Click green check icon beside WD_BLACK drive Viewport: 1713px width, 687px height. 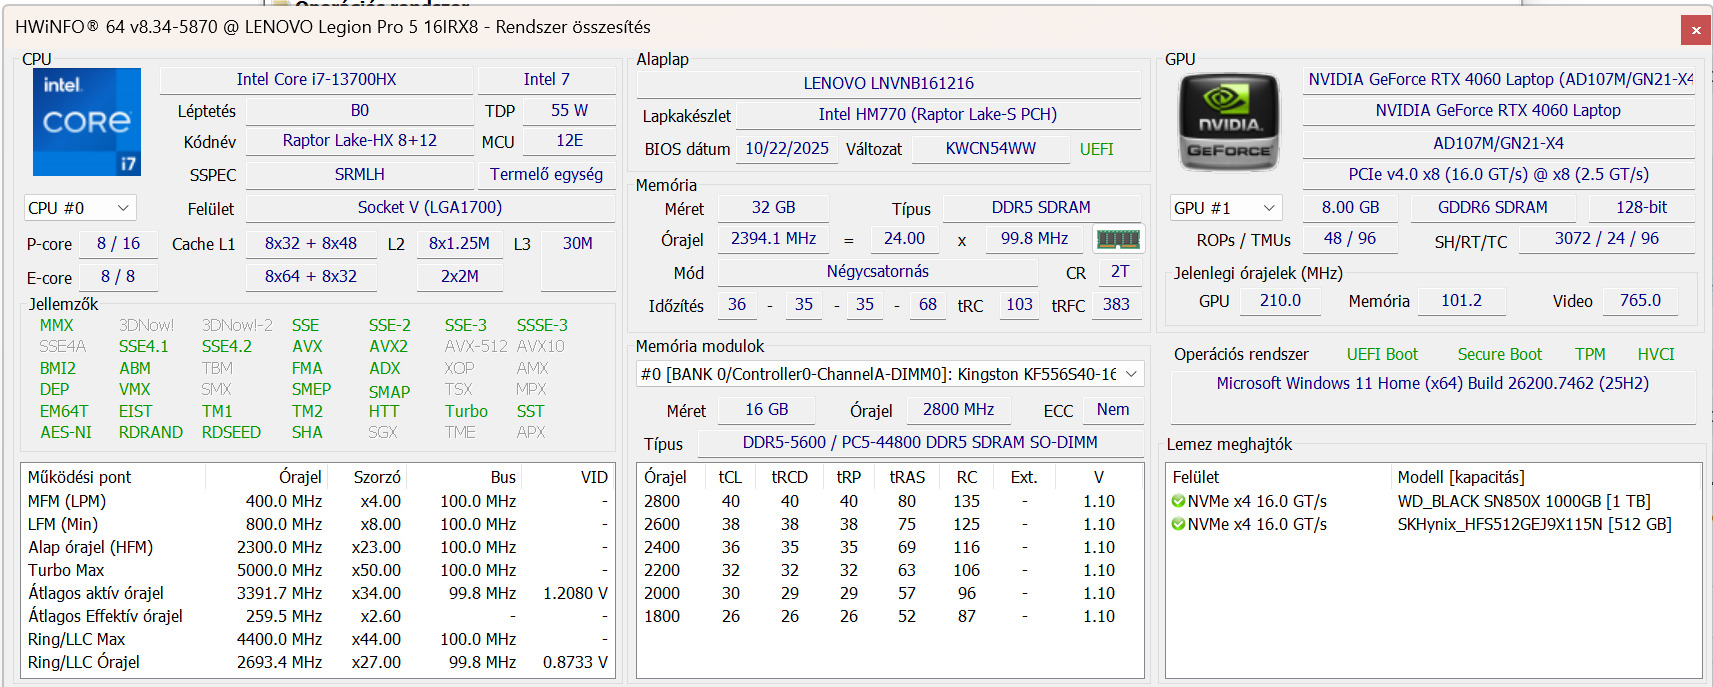point(1178,501)
